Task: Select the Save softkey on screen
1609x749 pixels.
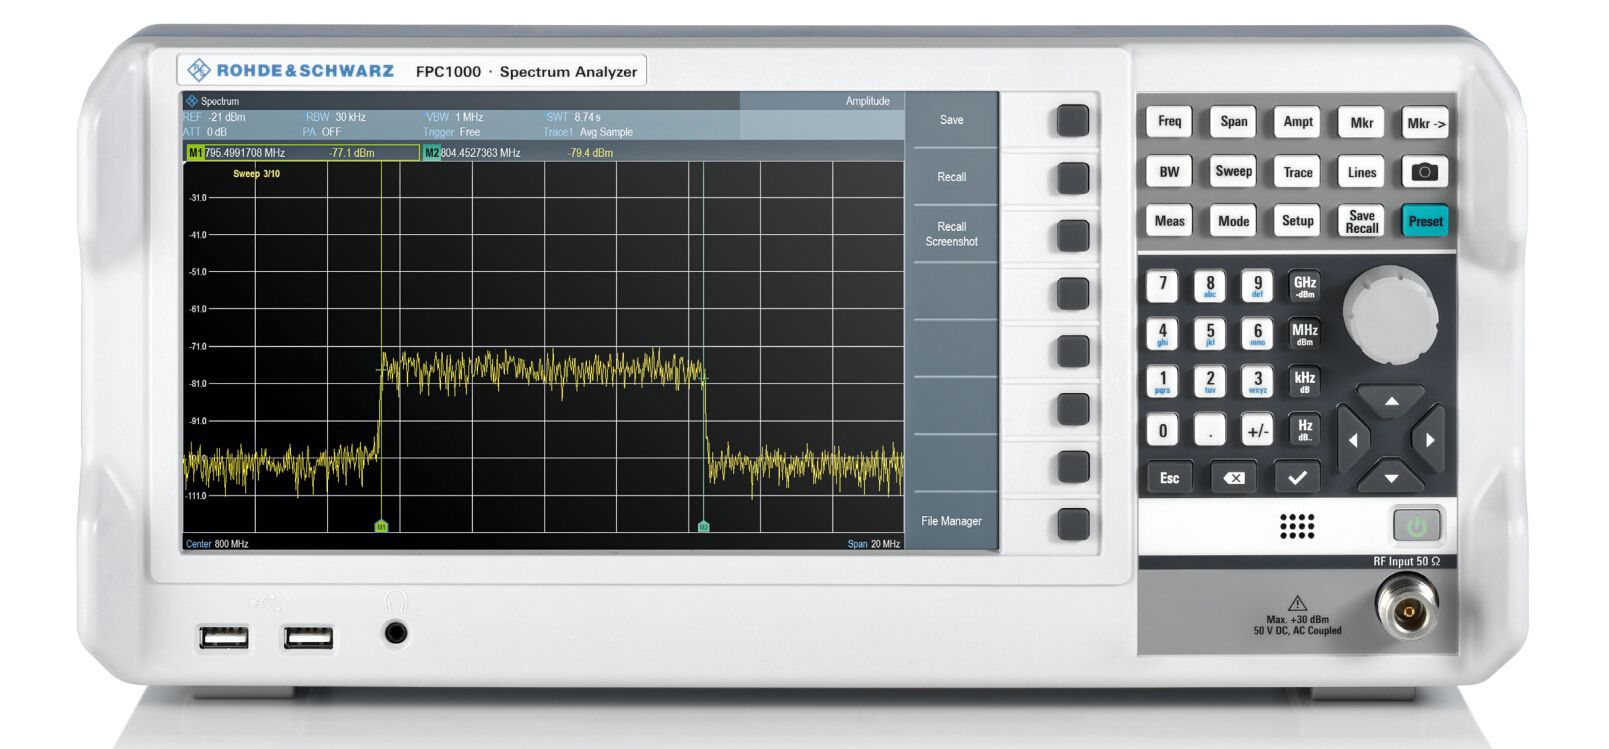Action: [951, 120]
